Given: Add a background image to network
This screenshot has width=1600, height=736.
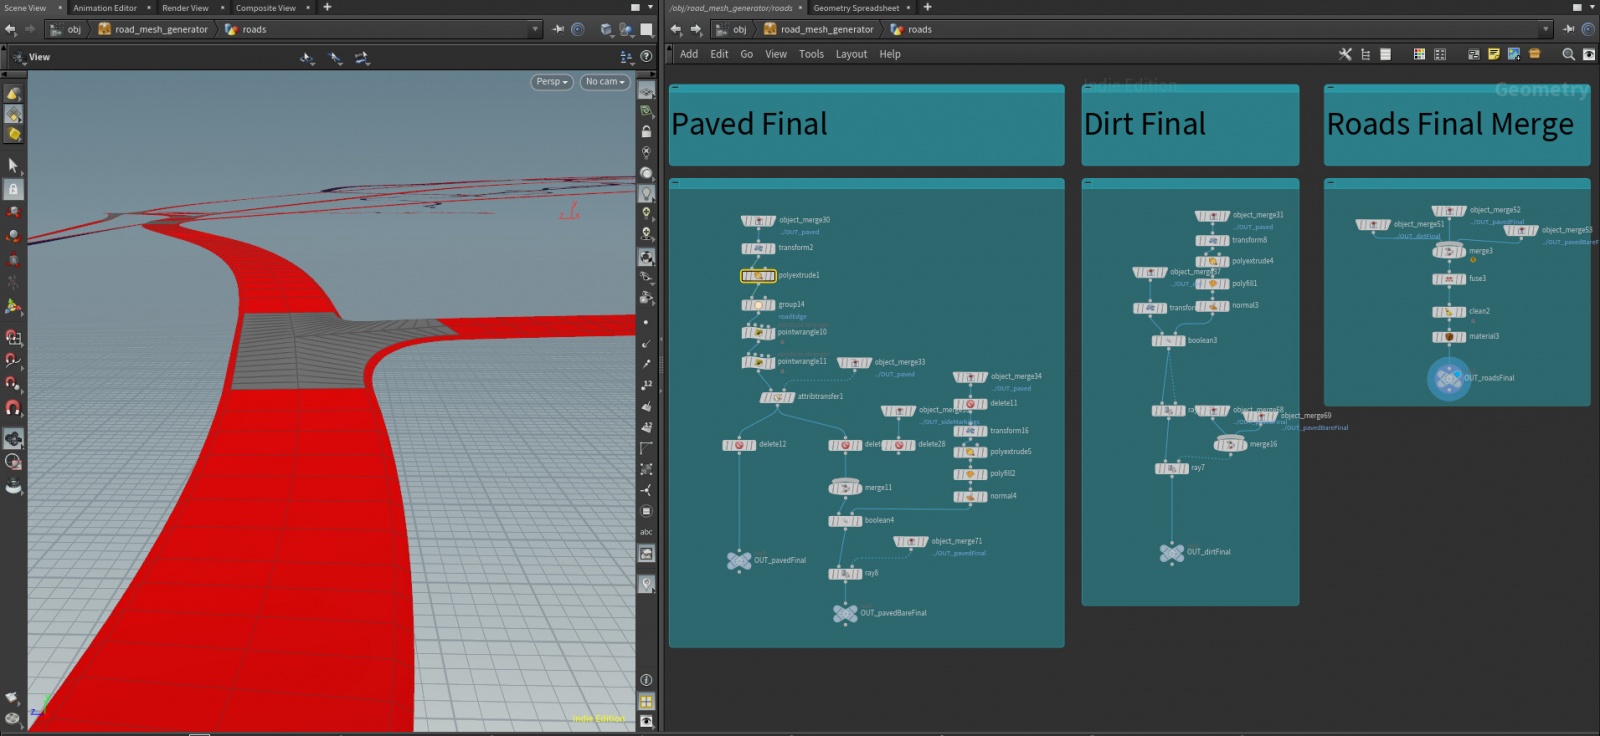Looking at the screenshot, I should pos(1514,54).
